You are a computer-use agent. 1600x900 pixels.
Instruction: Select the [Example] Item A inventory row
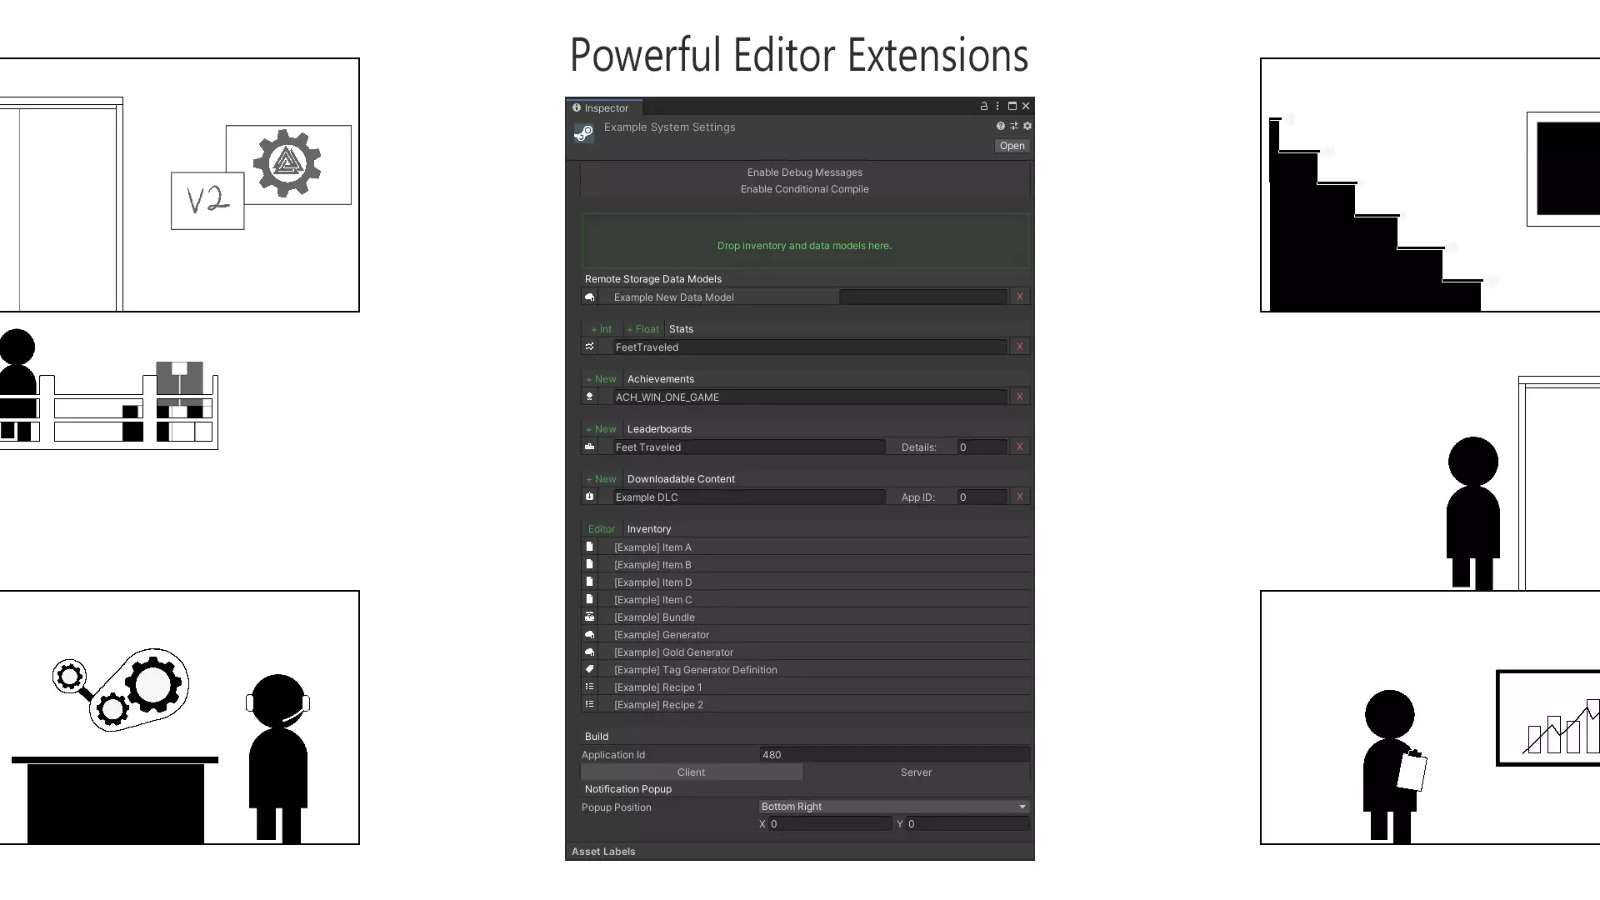(805, 547)
